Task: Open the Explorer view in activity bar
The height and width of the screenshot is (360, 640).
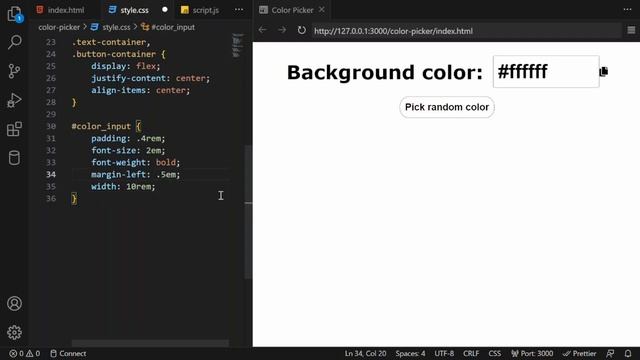Action: [x=14, y=14]
